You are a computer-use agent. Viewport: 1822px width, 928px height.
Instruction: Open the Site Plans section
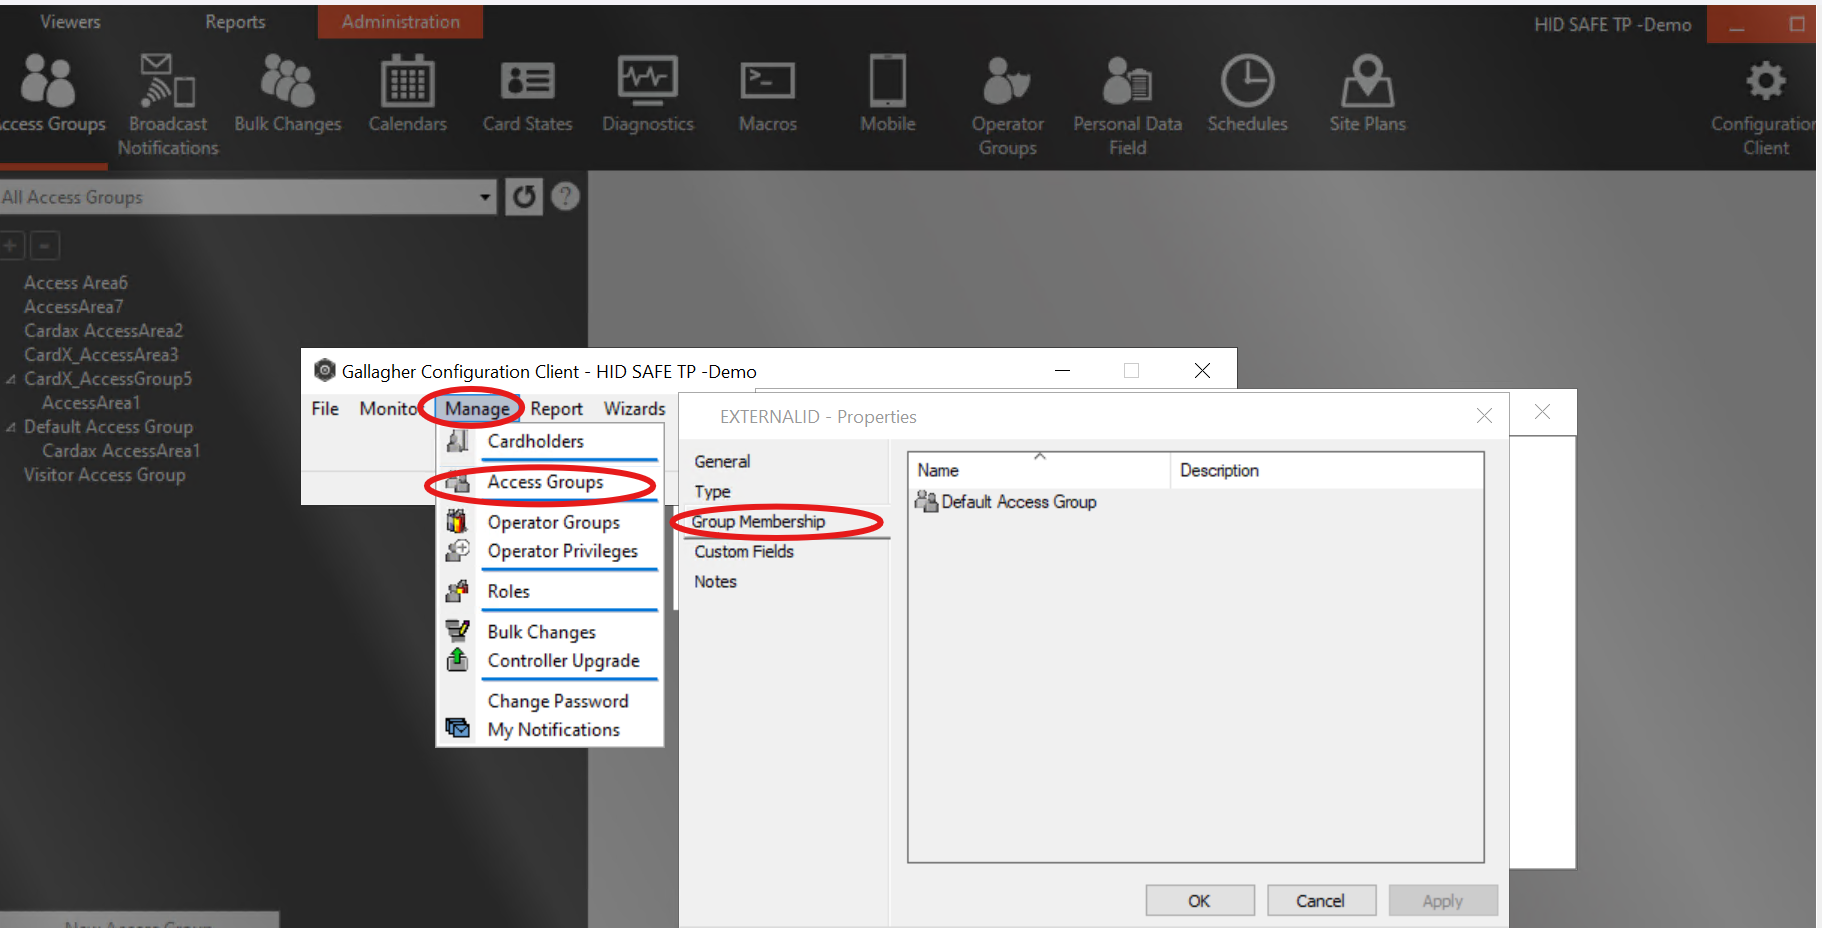pyautogui.click(x=1368, y=95)
